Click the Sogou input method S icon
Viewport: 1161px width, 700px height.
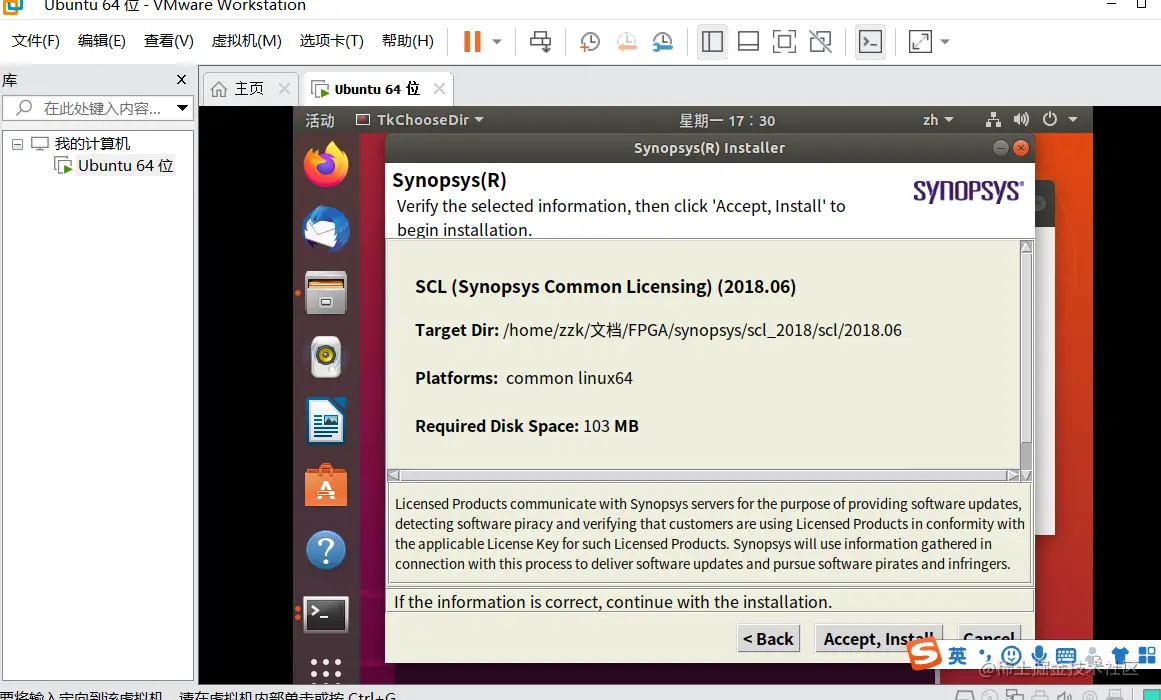coord(924,656)
